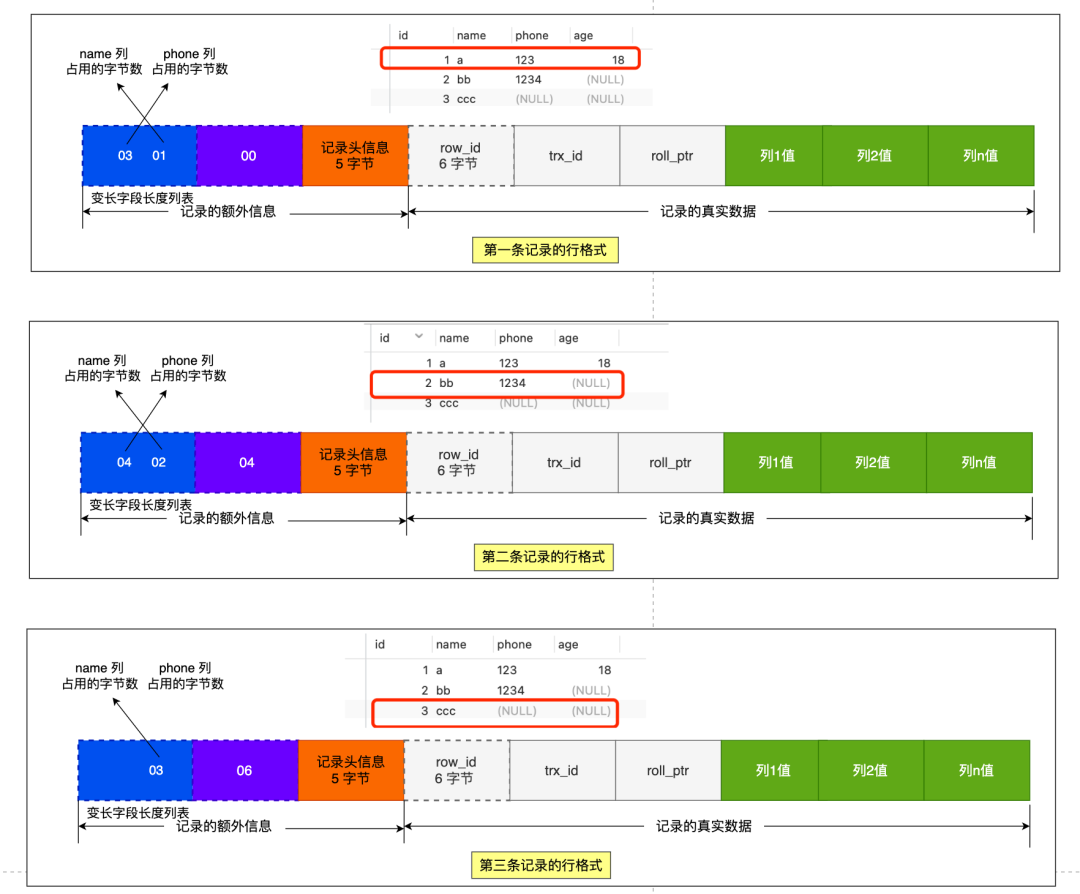Click the orange 记录头信息 box in second record

pyautogui.click(x=354, y=462)
